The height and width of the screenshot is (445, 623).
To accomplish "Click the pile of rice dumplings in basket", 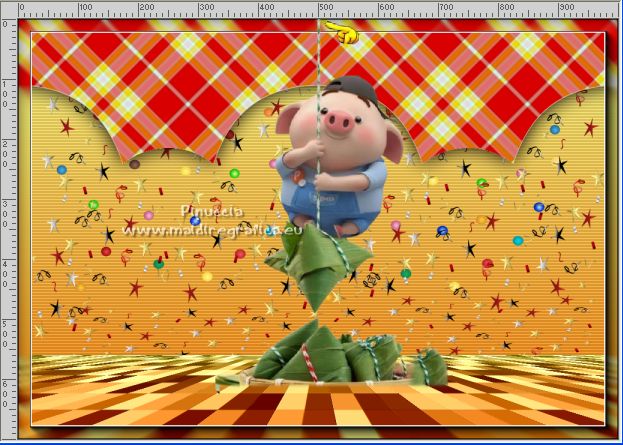I will point(332,354).
